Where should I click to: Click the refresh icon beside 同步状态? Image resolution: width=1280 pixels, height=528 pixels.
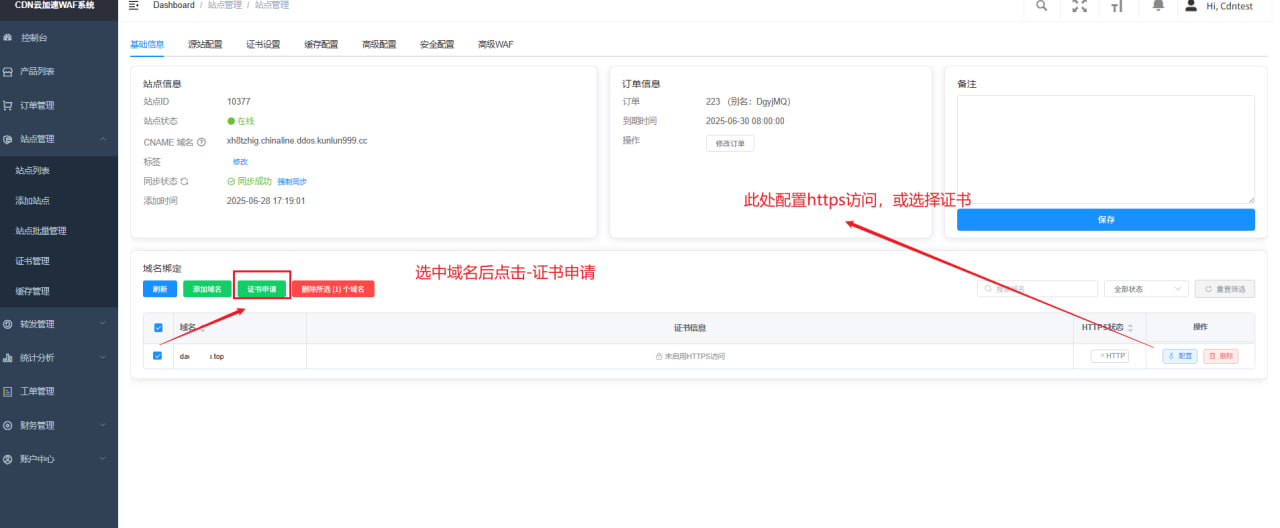pyautogui.click(x=184, y=182)
